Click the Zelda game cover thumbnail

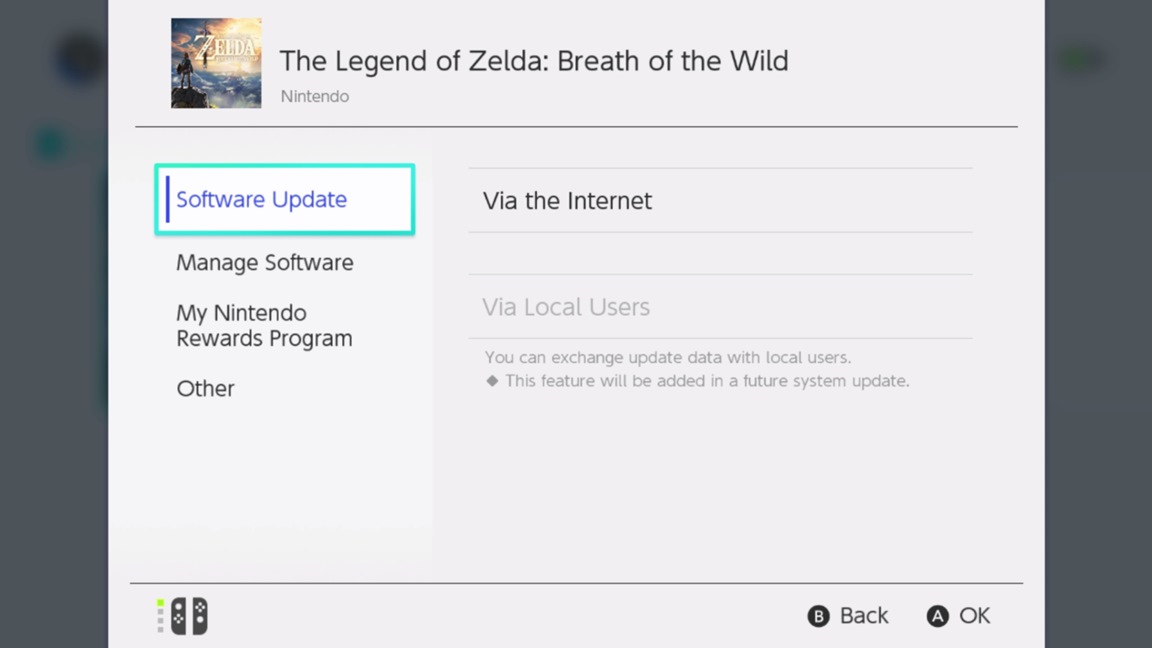216,63
